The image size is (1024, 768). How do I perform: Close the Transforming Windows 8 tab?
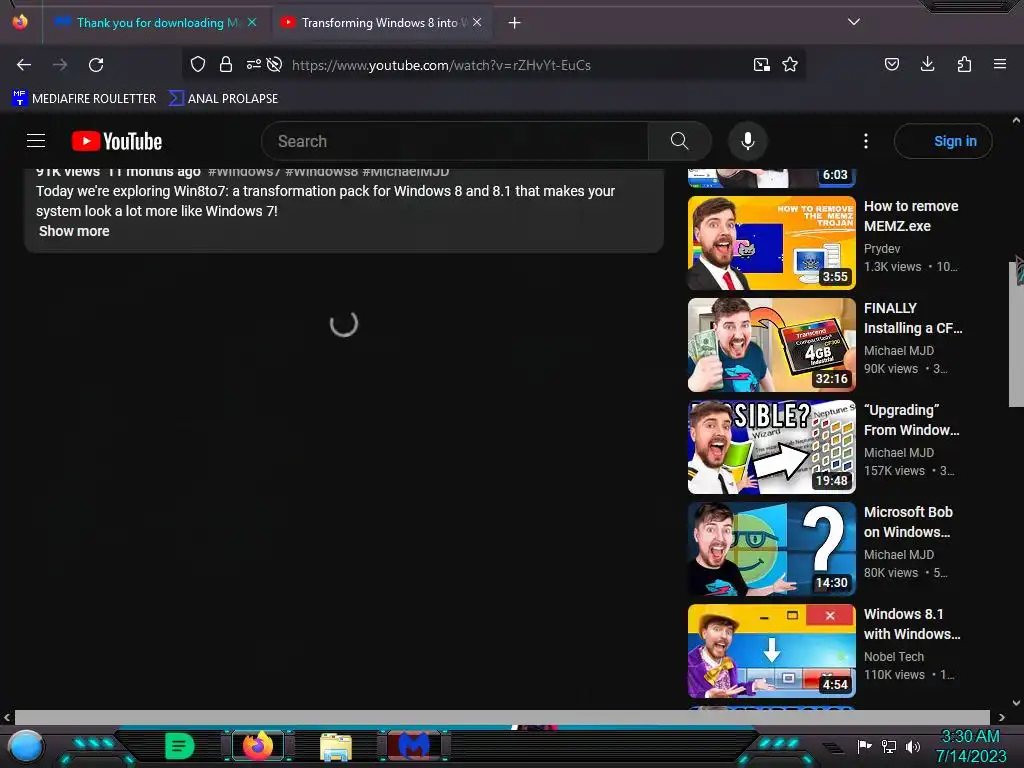click(477, 22)
